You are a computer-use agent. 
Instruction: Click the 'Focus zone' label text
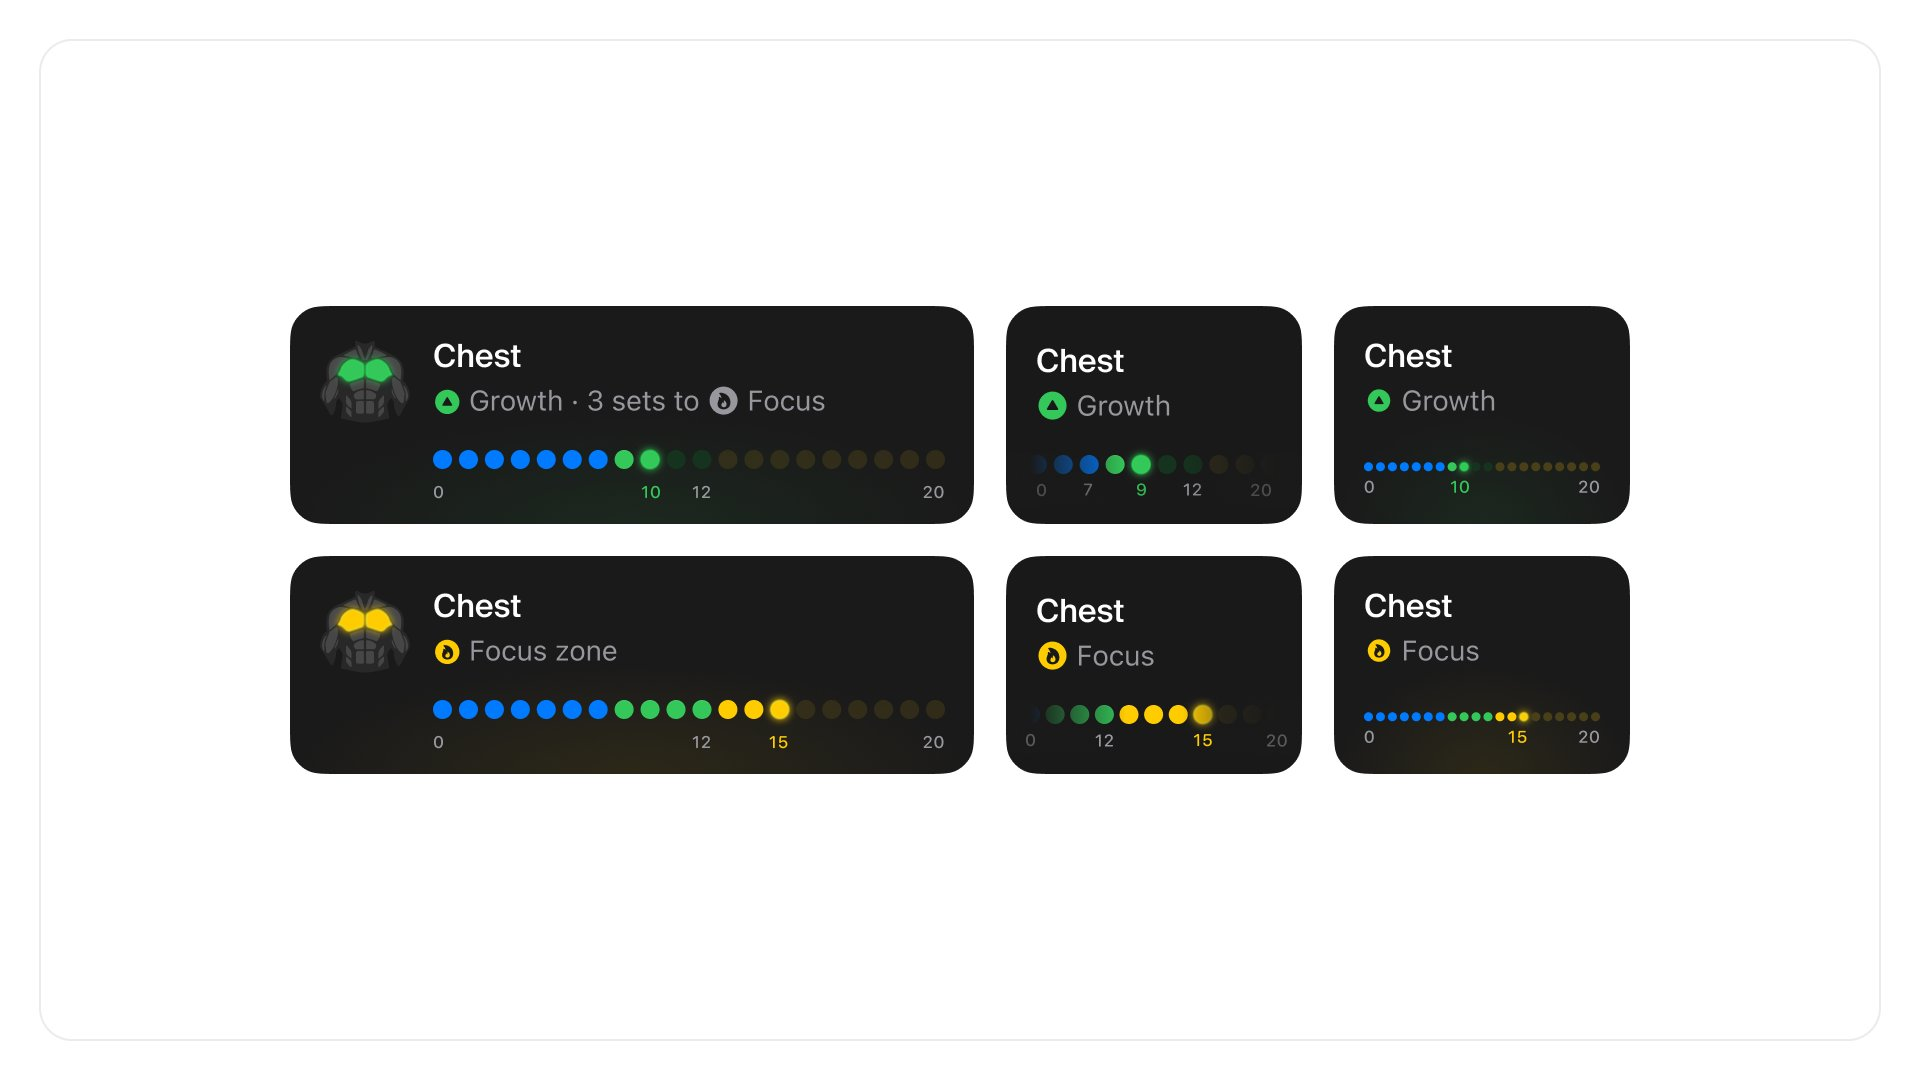tap(543, 651)
